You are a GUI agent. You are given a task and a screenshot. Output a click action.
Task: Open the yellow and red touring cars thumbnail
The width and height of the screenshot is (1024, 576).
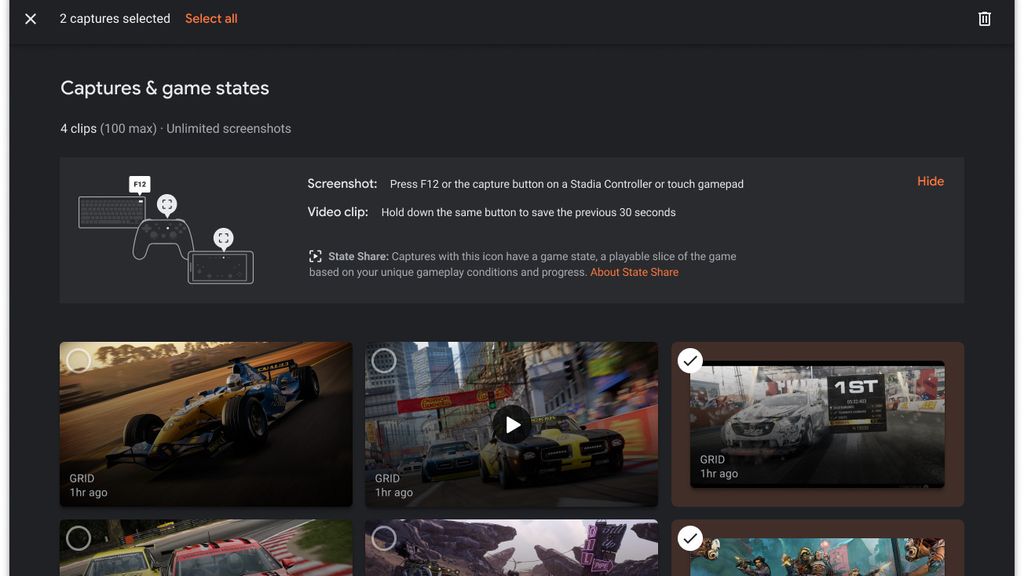coord(206,548)
